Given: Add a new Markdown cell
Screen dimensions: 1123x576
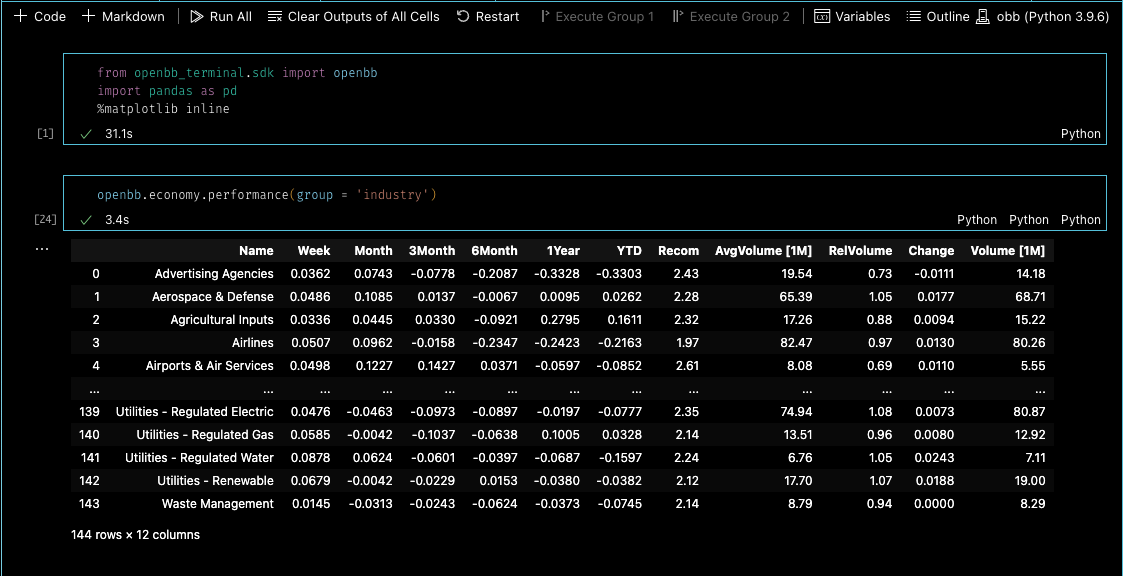Looking at the screenshot, I should click(123, 16).
